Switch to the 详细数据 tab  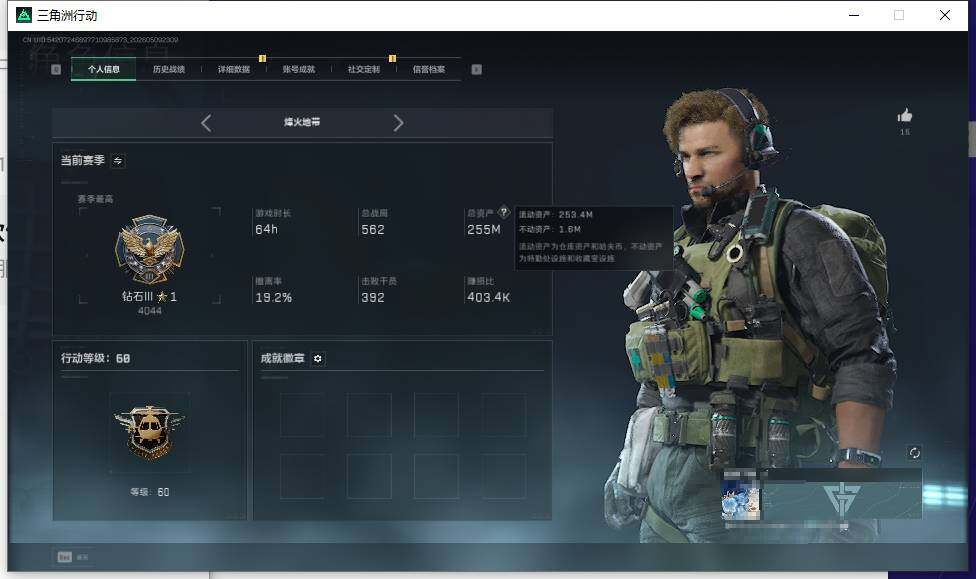(x=233, y=69)
